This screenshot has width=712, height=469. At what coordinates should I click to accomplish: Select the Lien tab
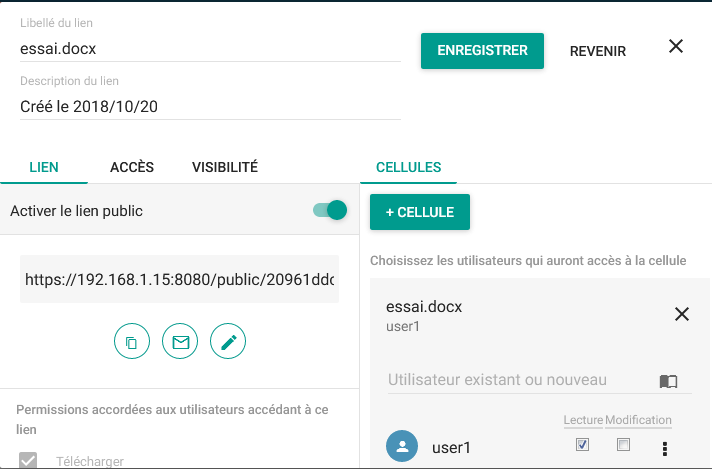pyautogui.click(x=44, y=167)
